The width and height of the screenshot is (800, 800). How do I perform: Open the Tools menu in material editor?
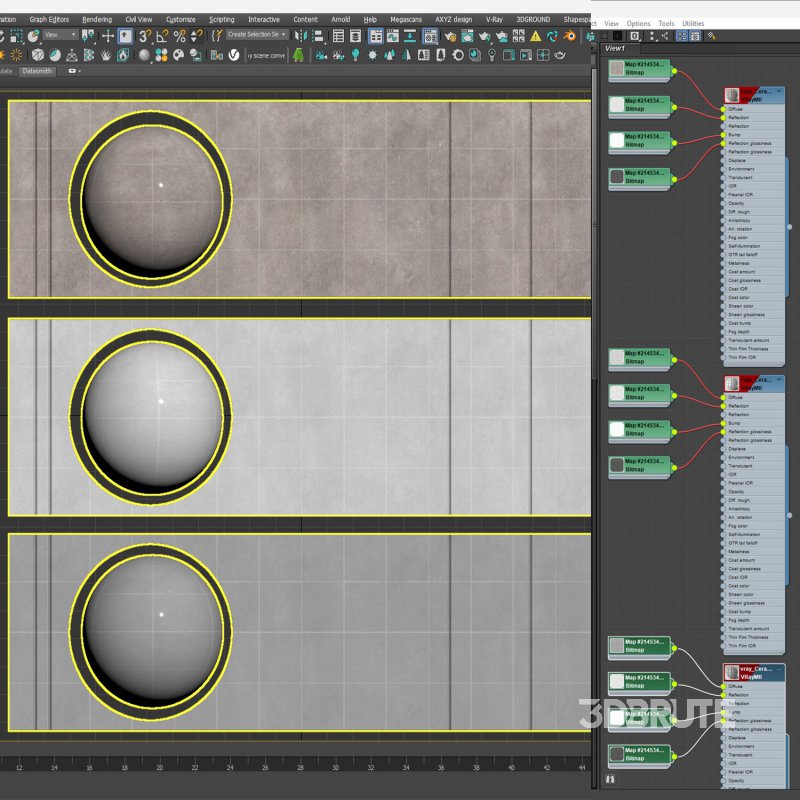click(x=666, y=23)
